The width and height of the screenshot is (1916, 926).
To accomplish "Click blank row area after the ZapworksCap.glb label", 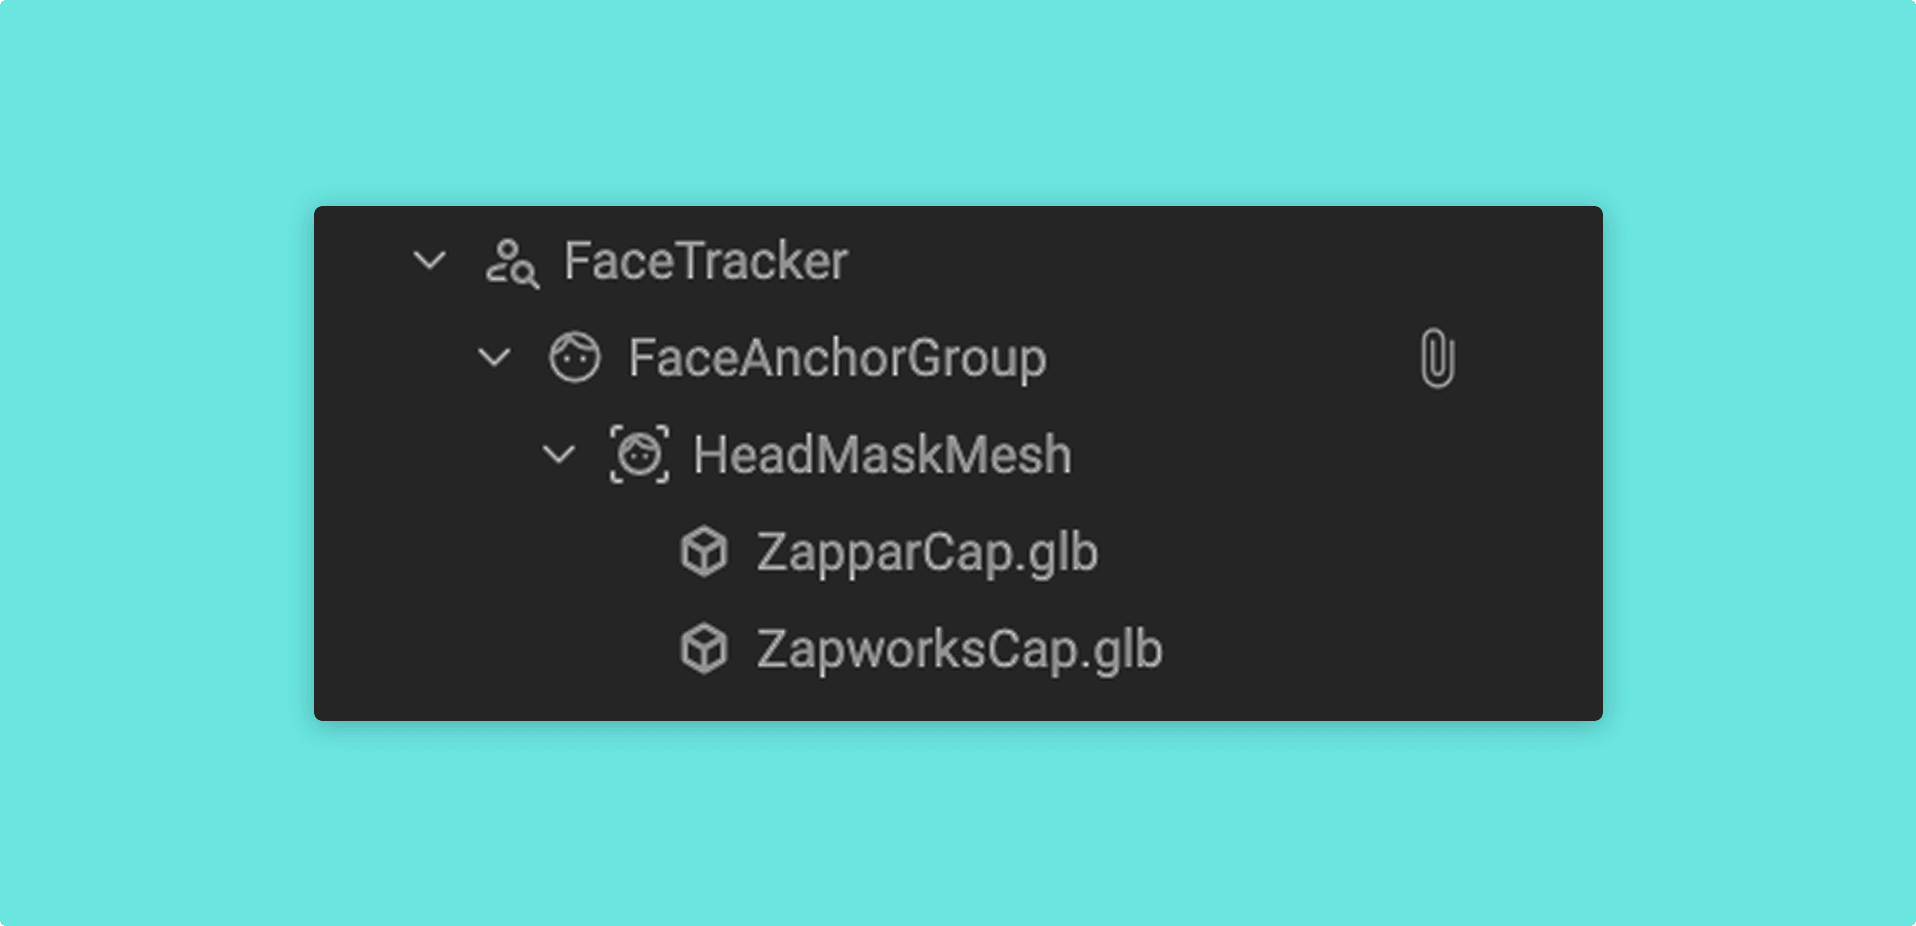I will (1380, 649).
